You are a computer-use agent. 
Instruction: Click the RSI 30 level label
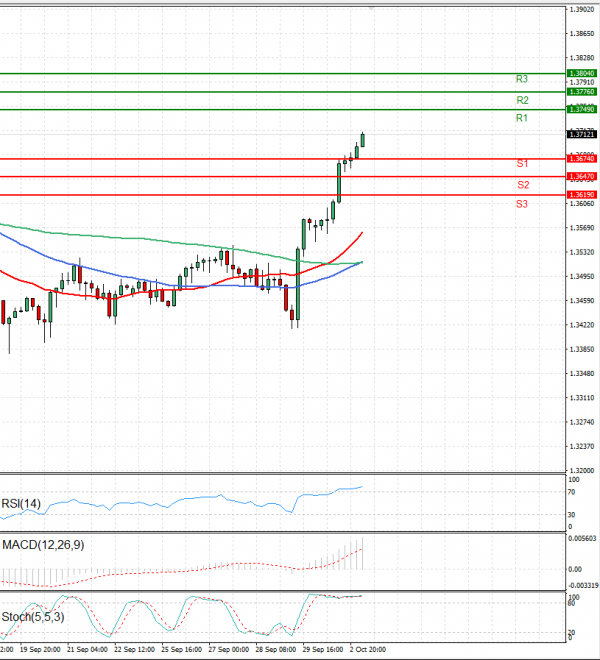(571, 515)
